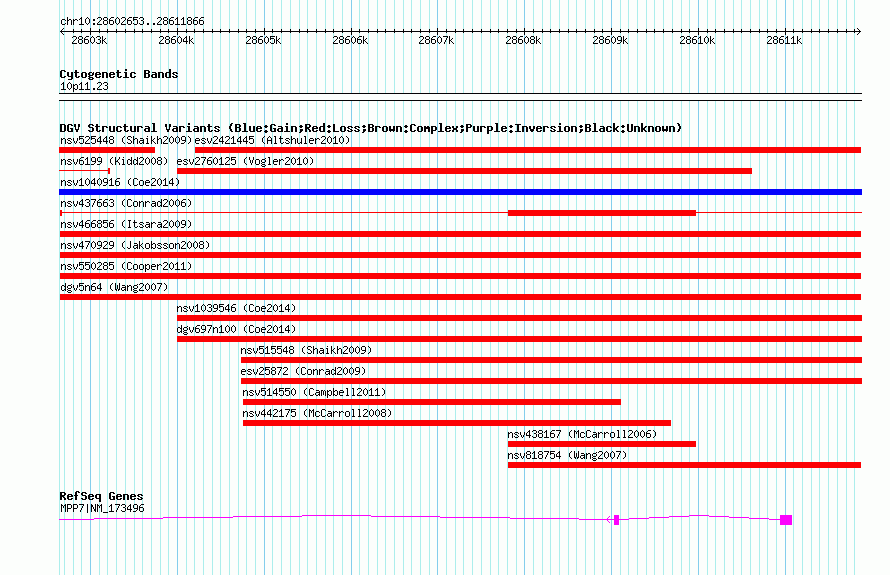Click the DGV Structural Variants track title
This screenshot has height=575, width=890.
[371, 128]
